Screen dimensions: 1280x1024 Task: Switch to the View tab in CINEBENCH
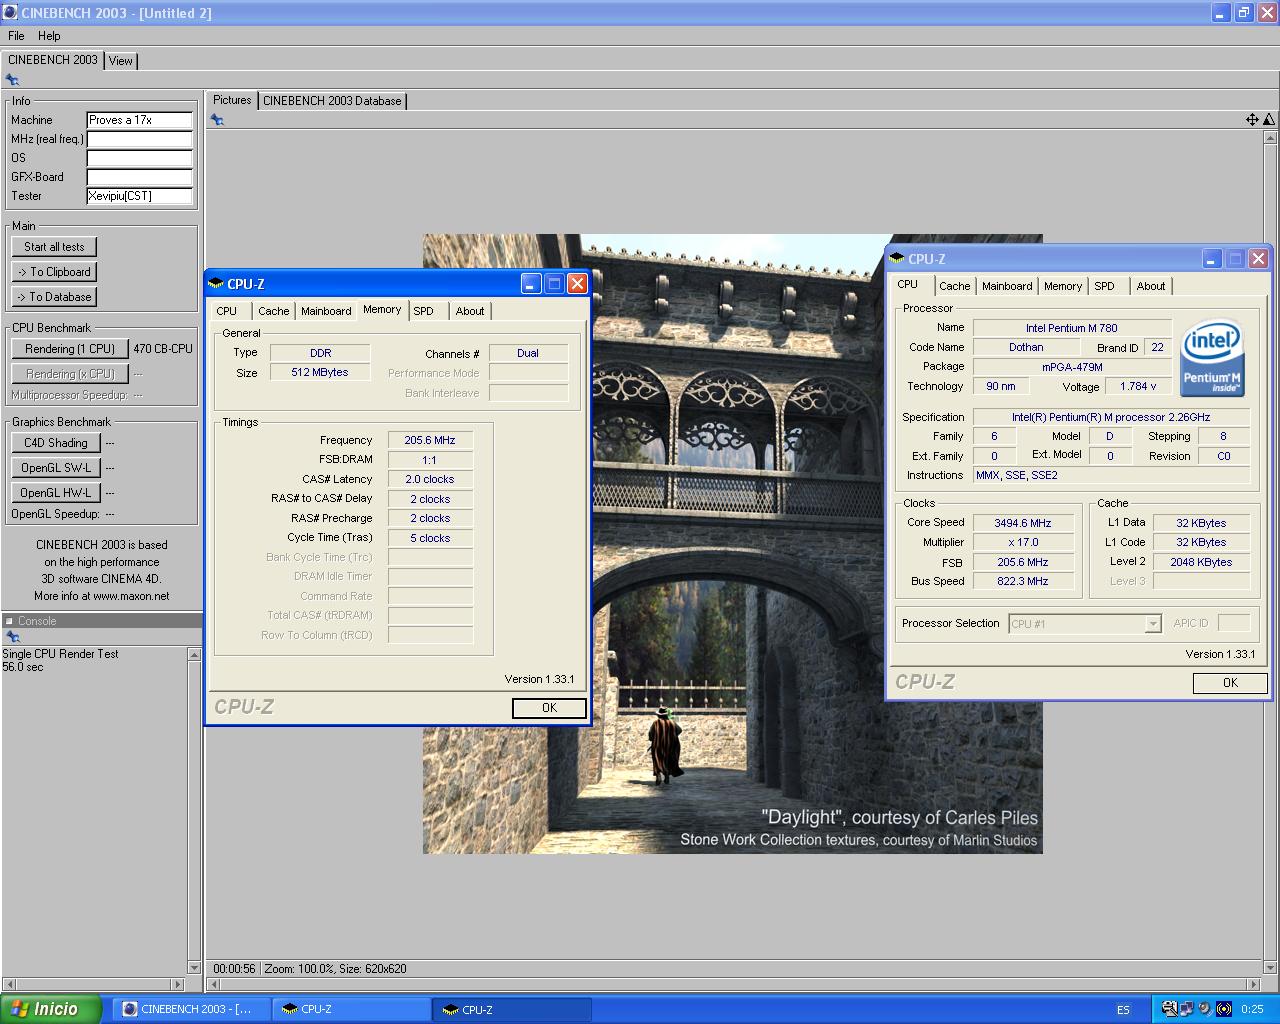coord(120,61)
